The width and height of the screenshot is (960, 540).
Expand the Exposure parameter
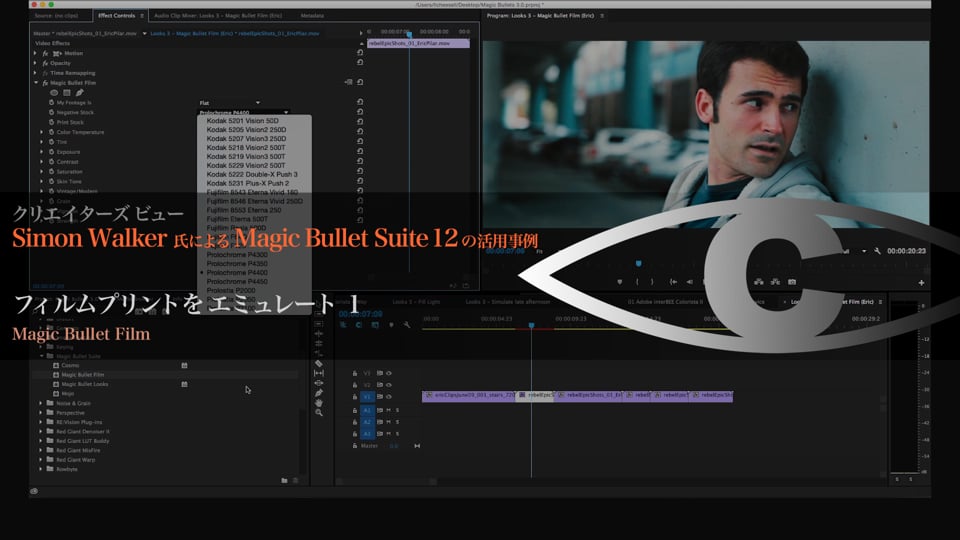[x=42, y=152]
